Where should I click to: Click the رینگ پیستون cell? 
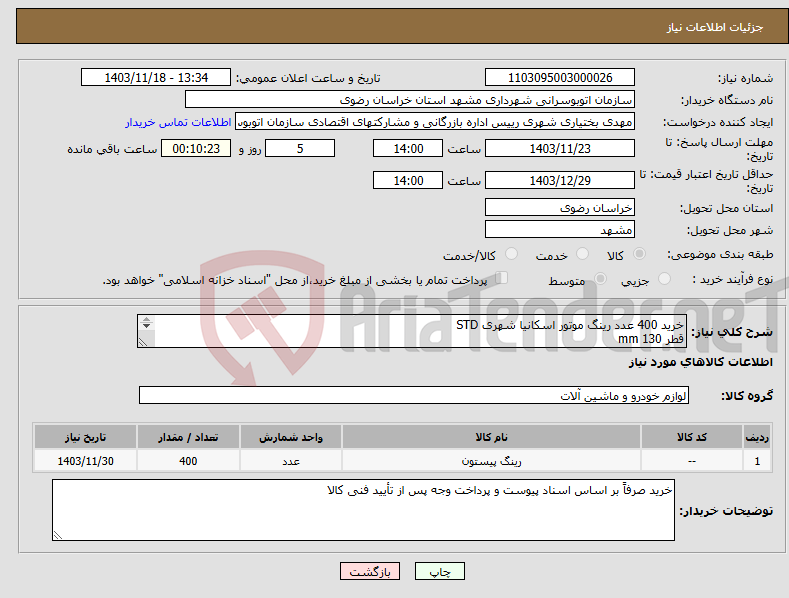pos(491,461)
